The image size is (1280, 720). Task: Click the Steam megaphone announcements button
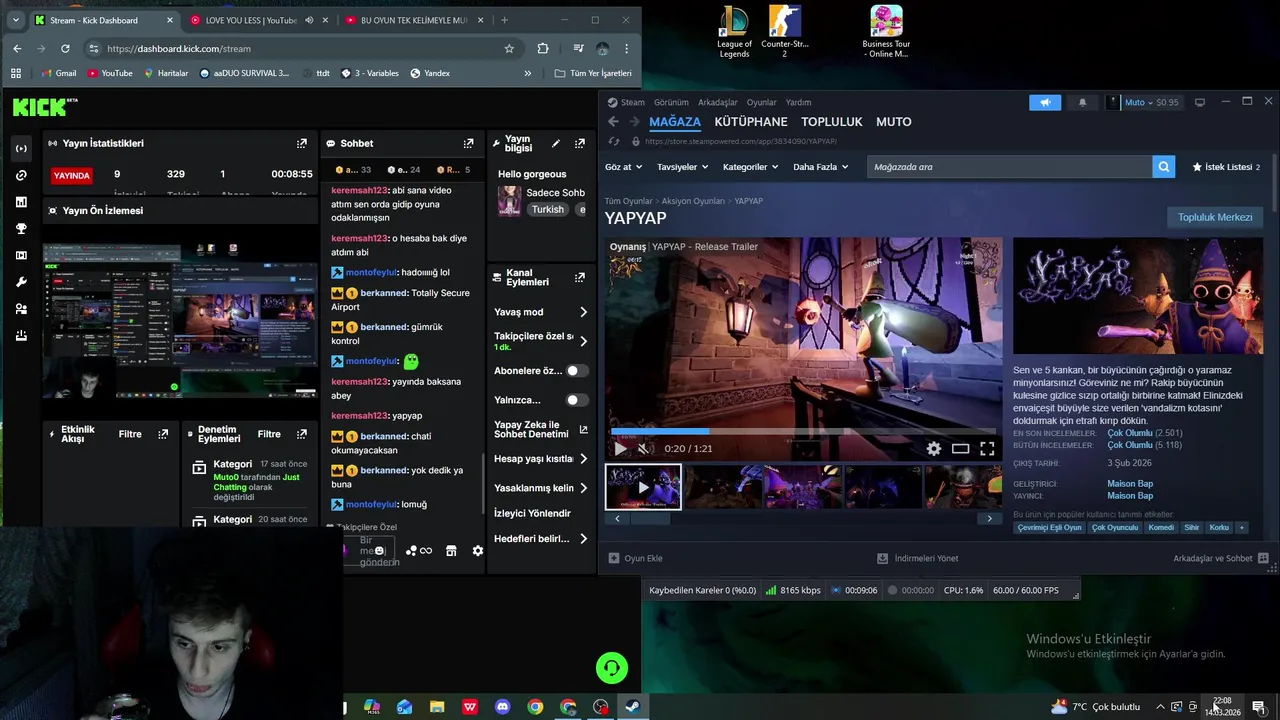tap(1045, 102)
